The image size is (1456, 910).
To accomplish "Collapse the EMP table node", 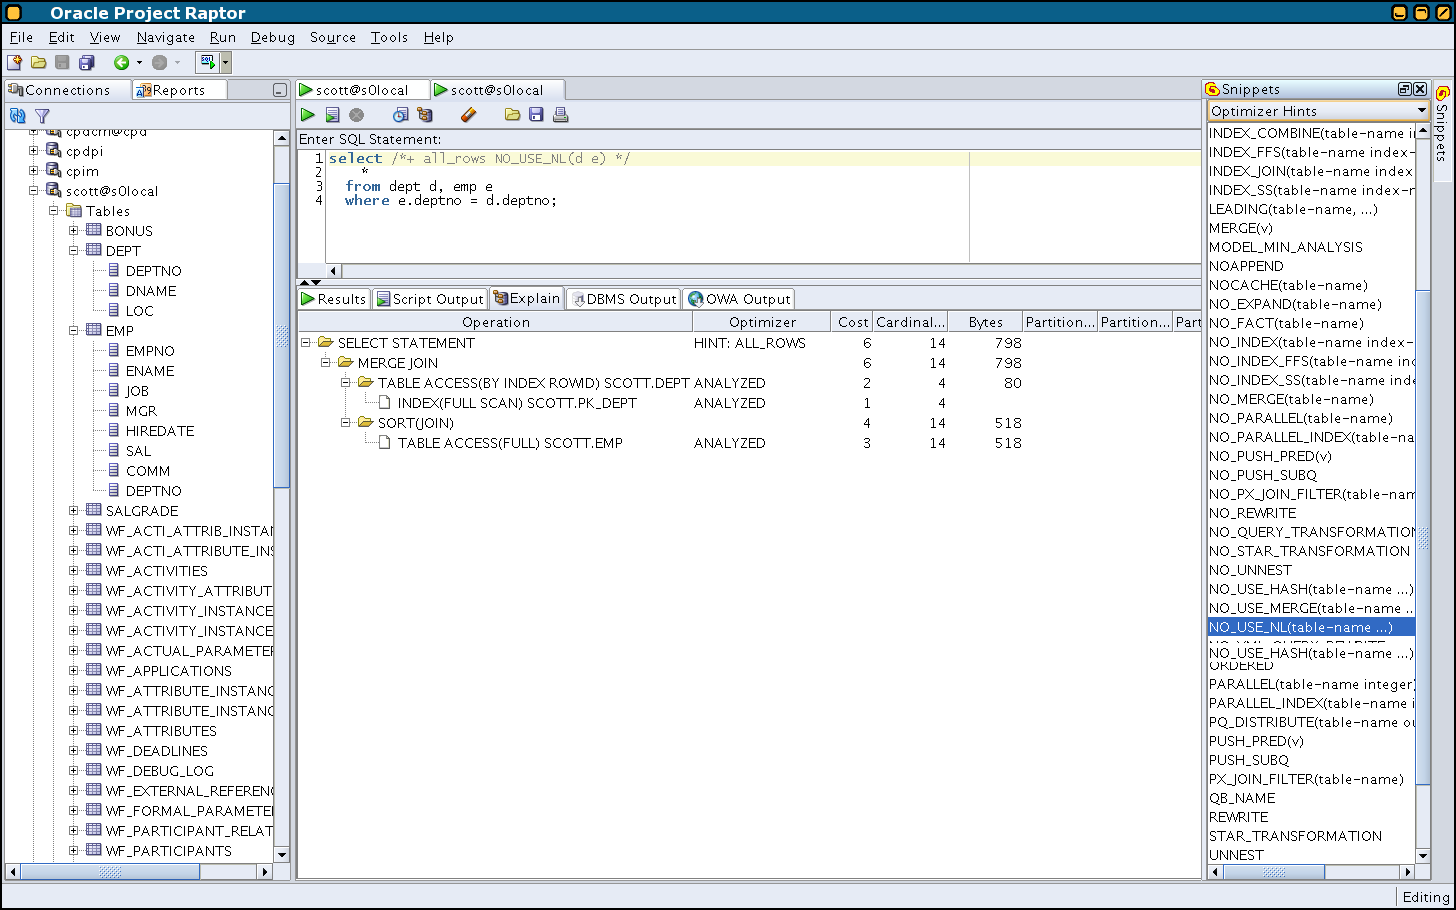I will (x=73, y=330).
